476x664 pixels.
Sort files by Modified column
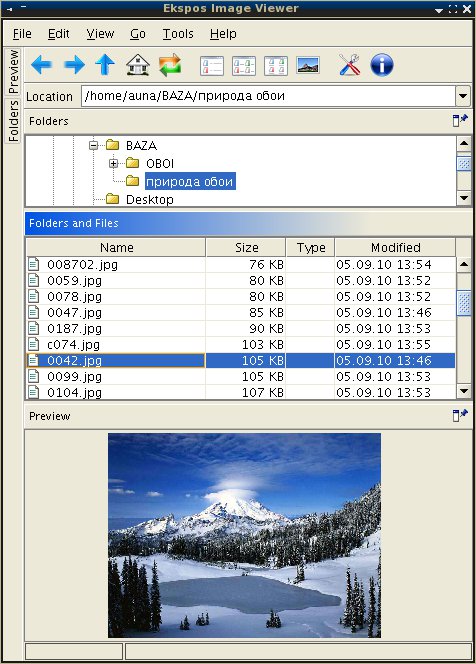pyautogui.click(x=395, y=247)
